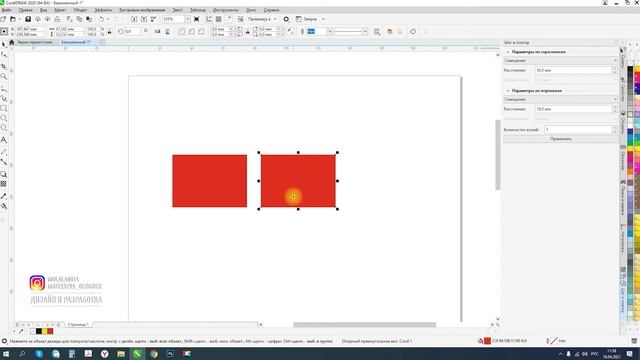Collapse the horizontal settings section

(x=508, y=52)
